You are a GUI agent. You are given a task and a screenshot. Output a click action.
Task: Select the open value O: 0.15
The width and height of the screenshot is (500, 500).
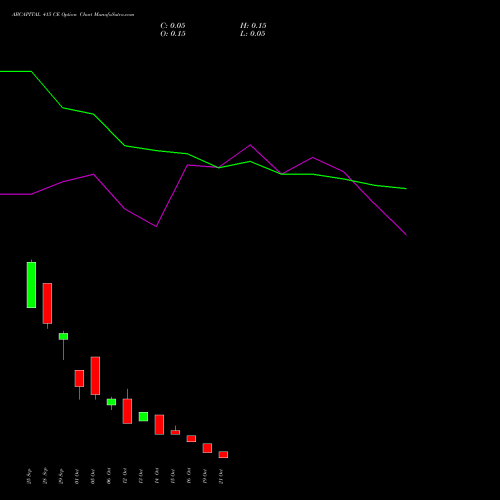[173, 34]
